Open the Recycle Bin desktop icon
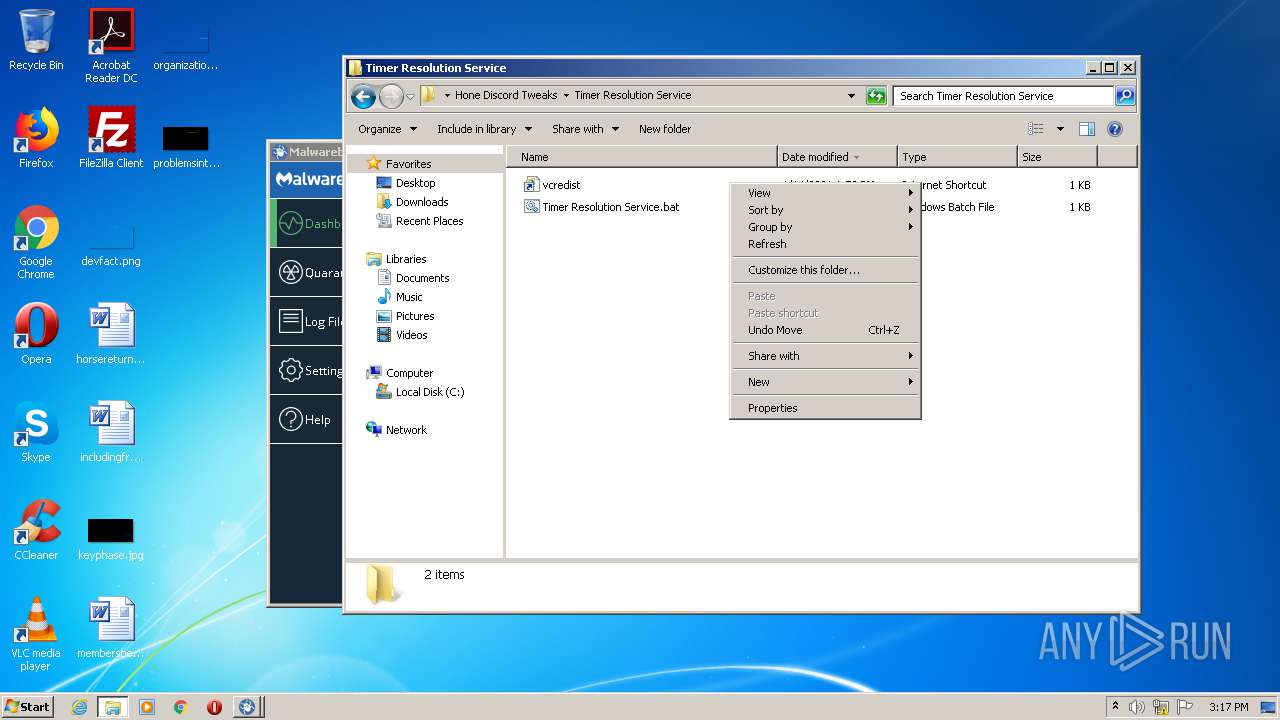This screenshot has height=720, width=1280. pyautogui.click(x=36, y=40)
